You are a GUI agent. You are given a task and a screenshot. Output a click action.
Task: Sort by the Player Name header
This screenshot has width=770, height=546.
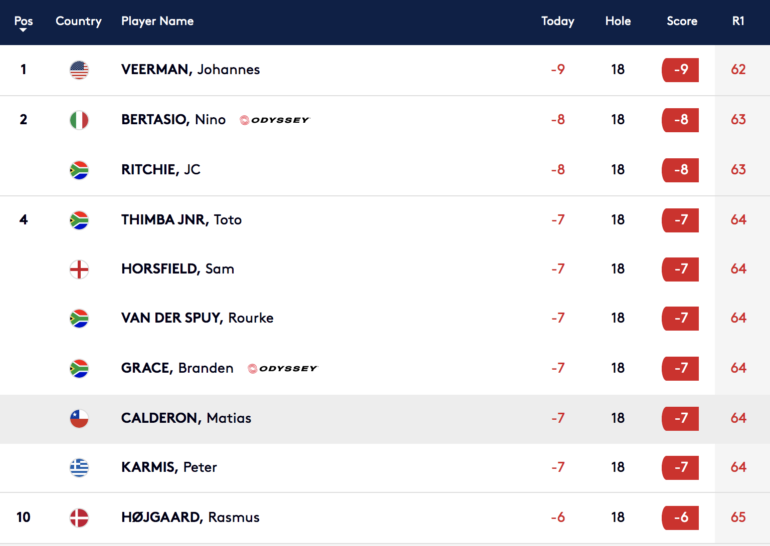pos(157,21)
